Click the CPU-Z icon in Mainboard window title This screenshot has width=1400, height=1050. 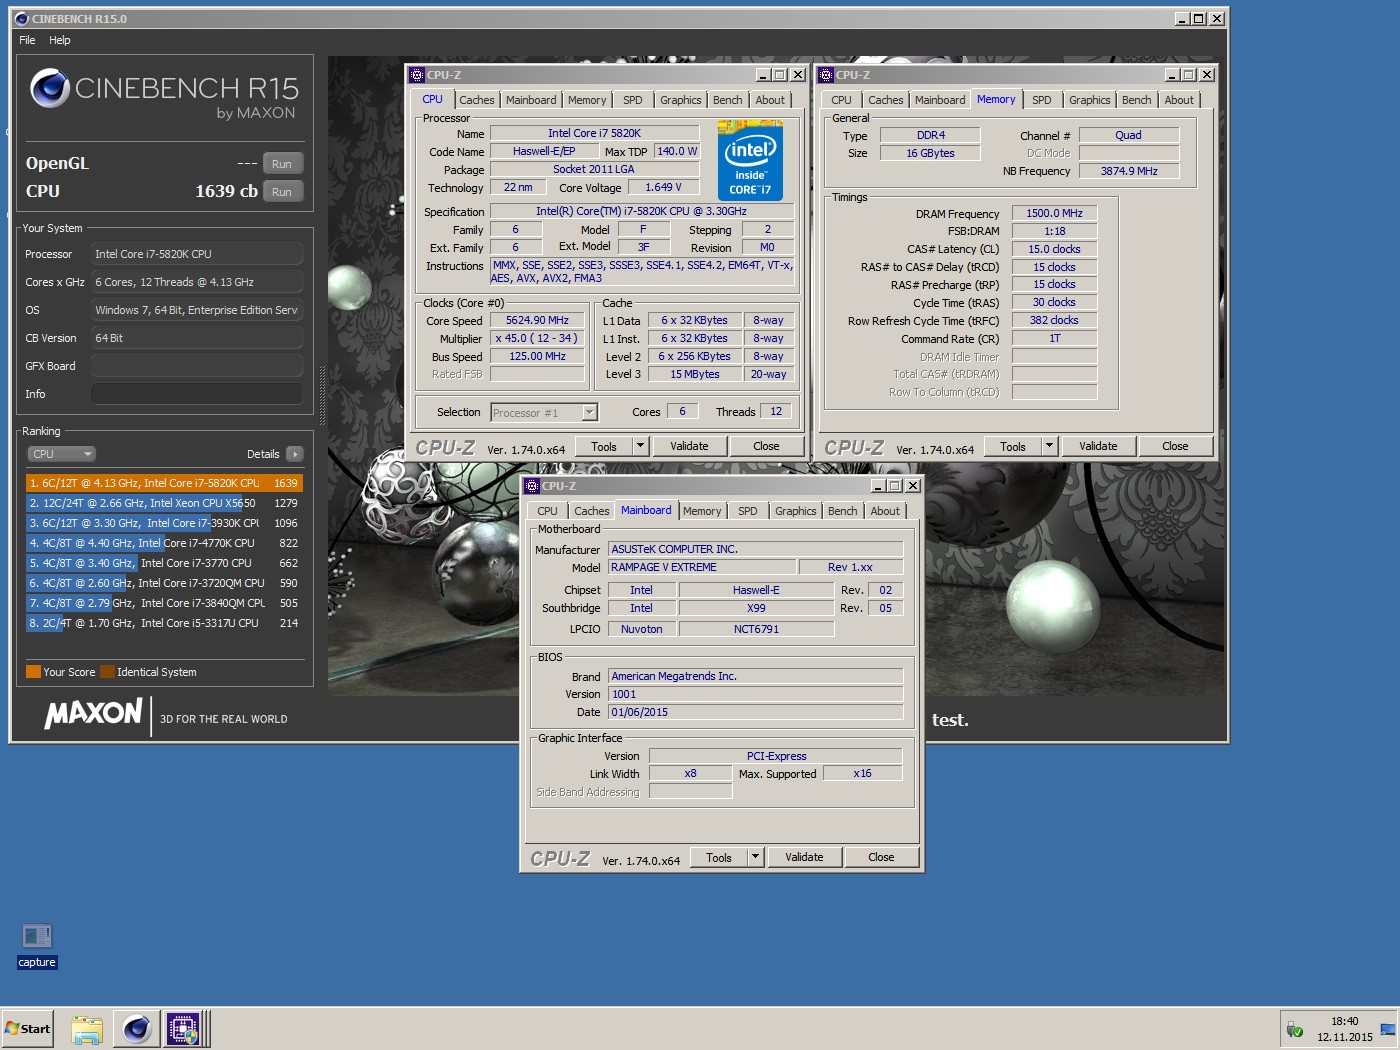point(532,486)
